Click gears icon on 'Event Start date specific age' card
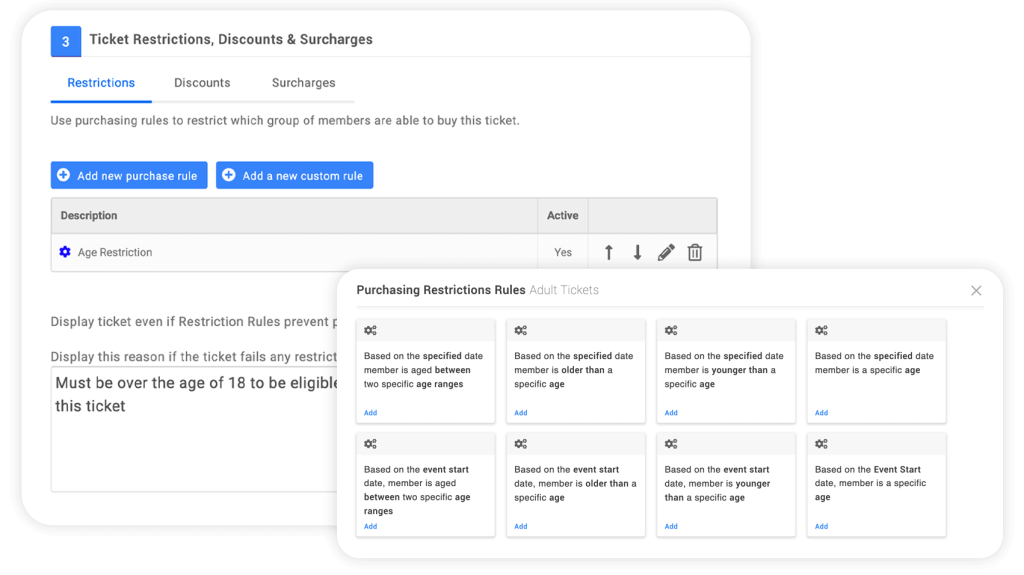 click(x=821, y=444)
